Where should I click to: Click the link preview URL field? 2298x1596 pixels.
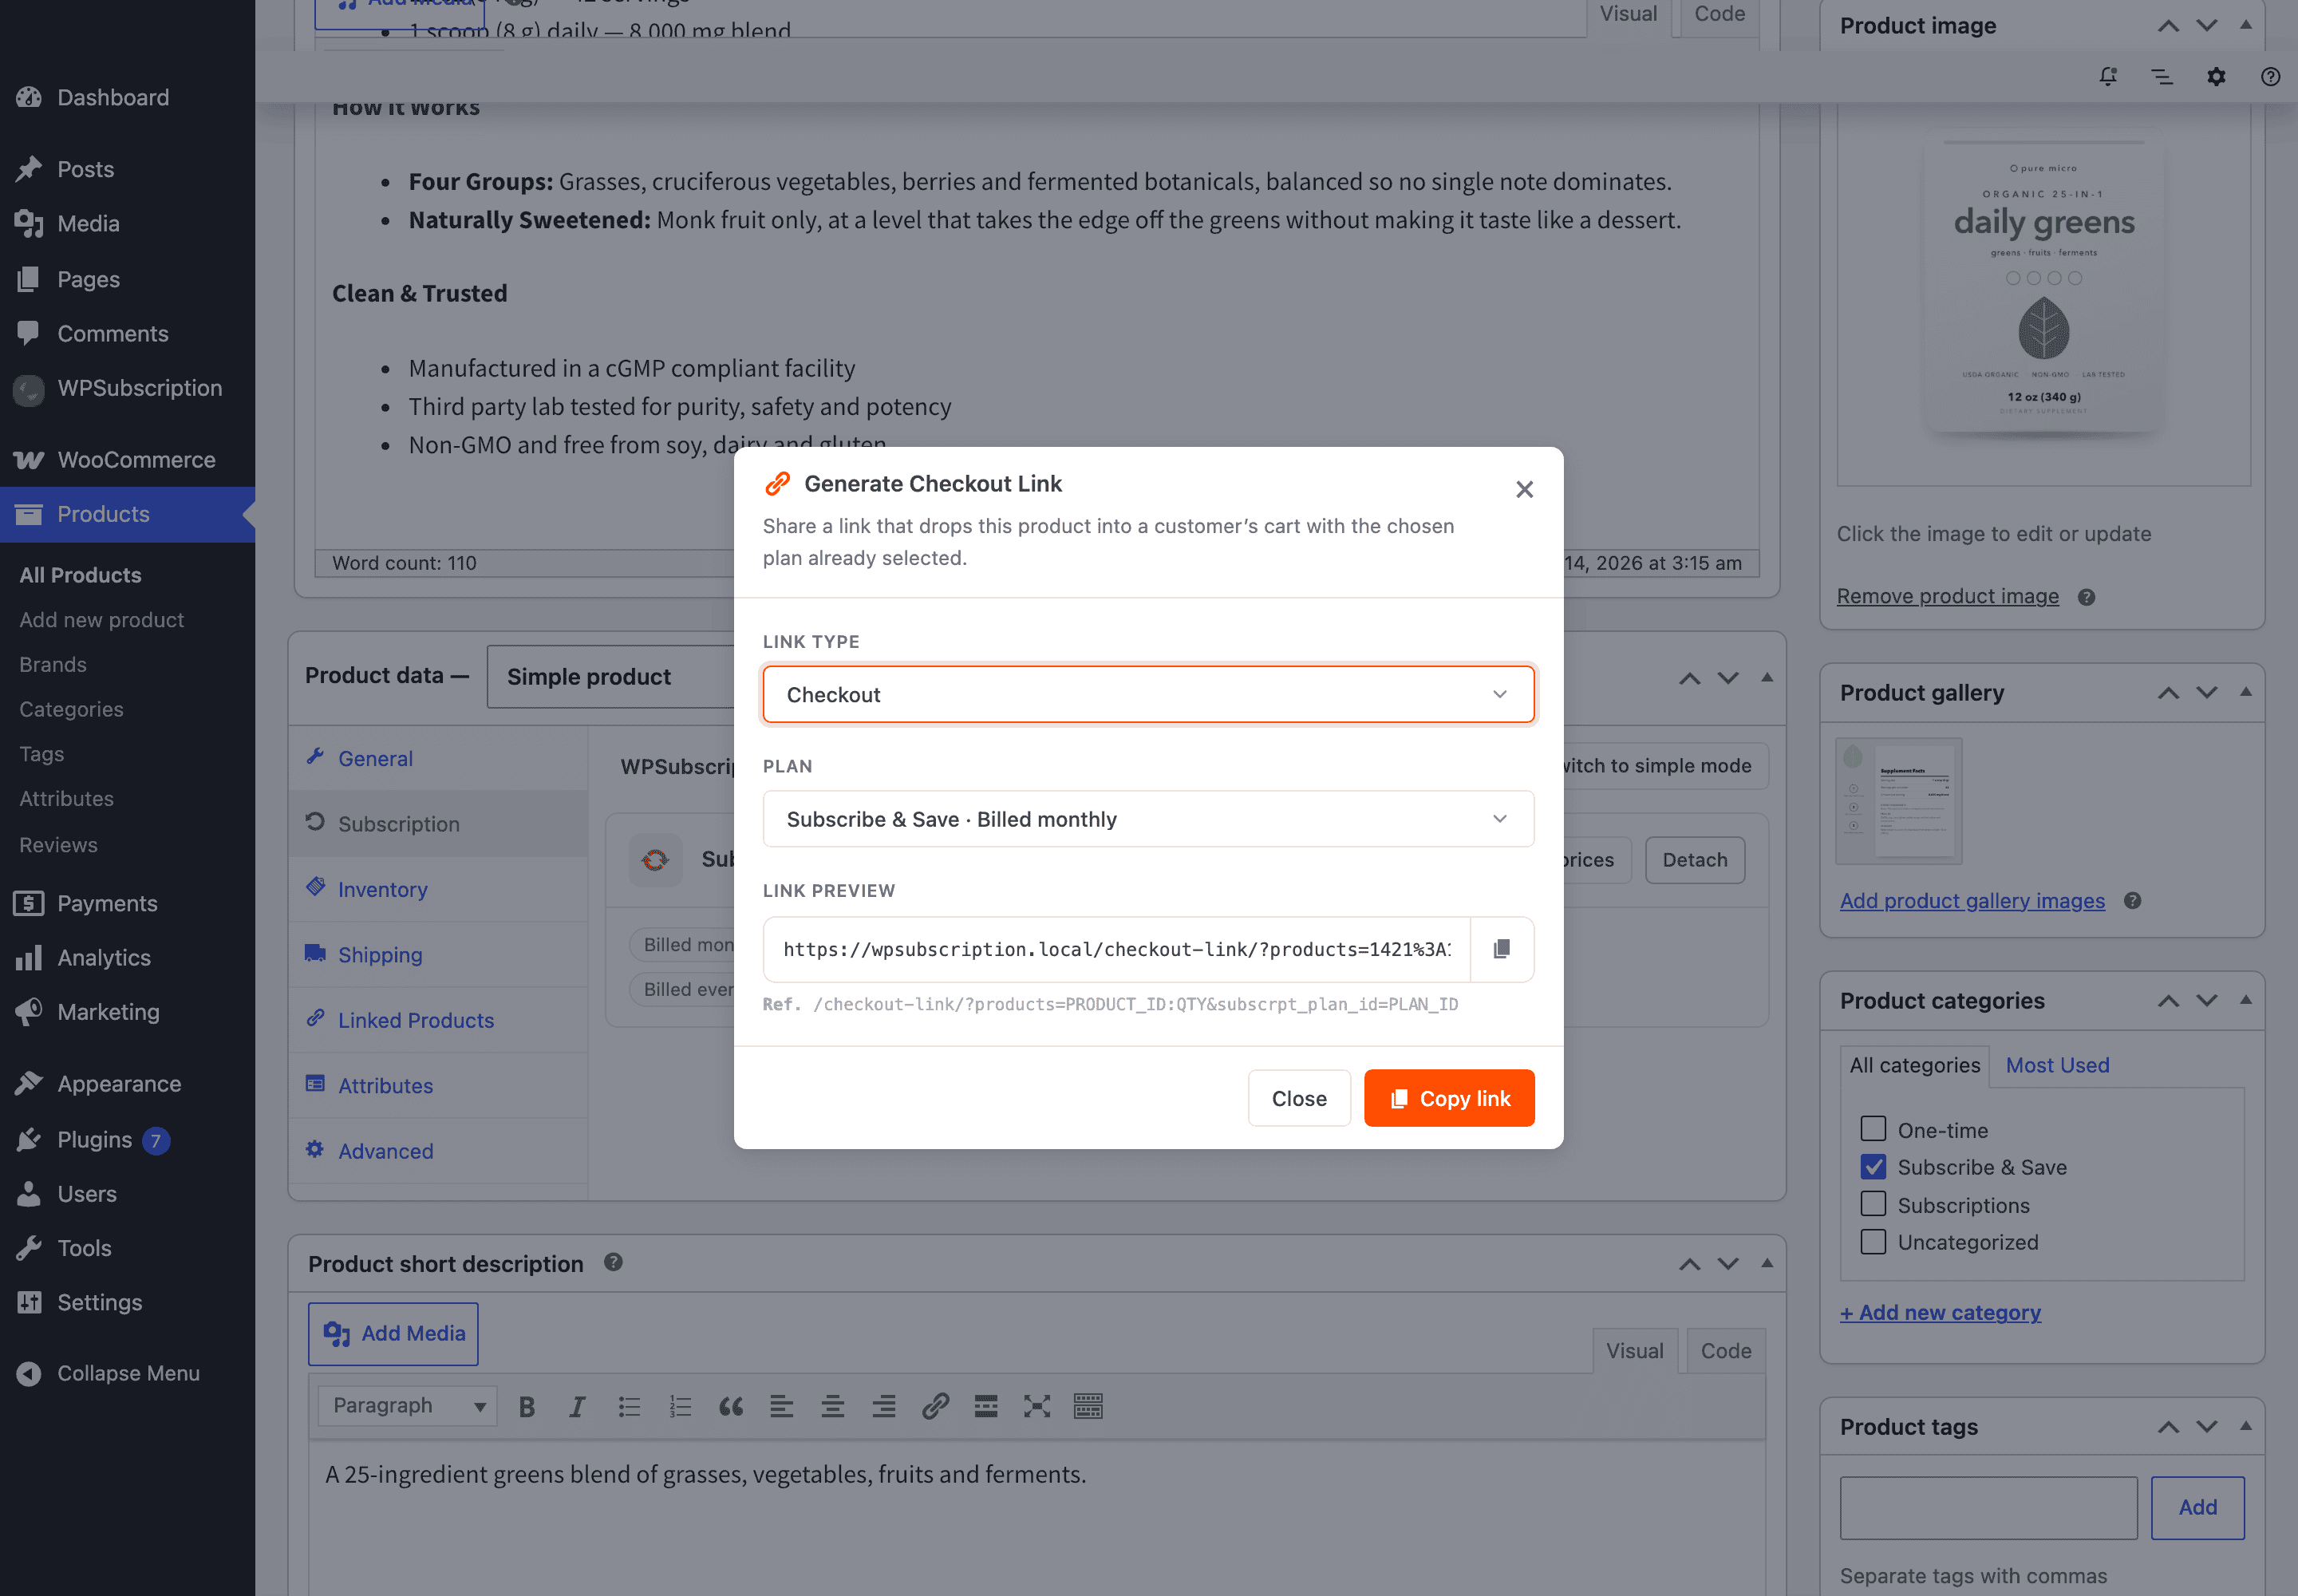click(x=1116, y=949)
